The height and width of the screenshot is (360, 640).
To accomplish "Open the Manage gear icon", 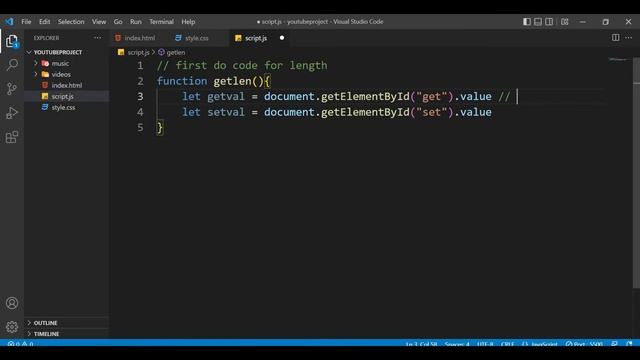I will (x=12, y=327).
